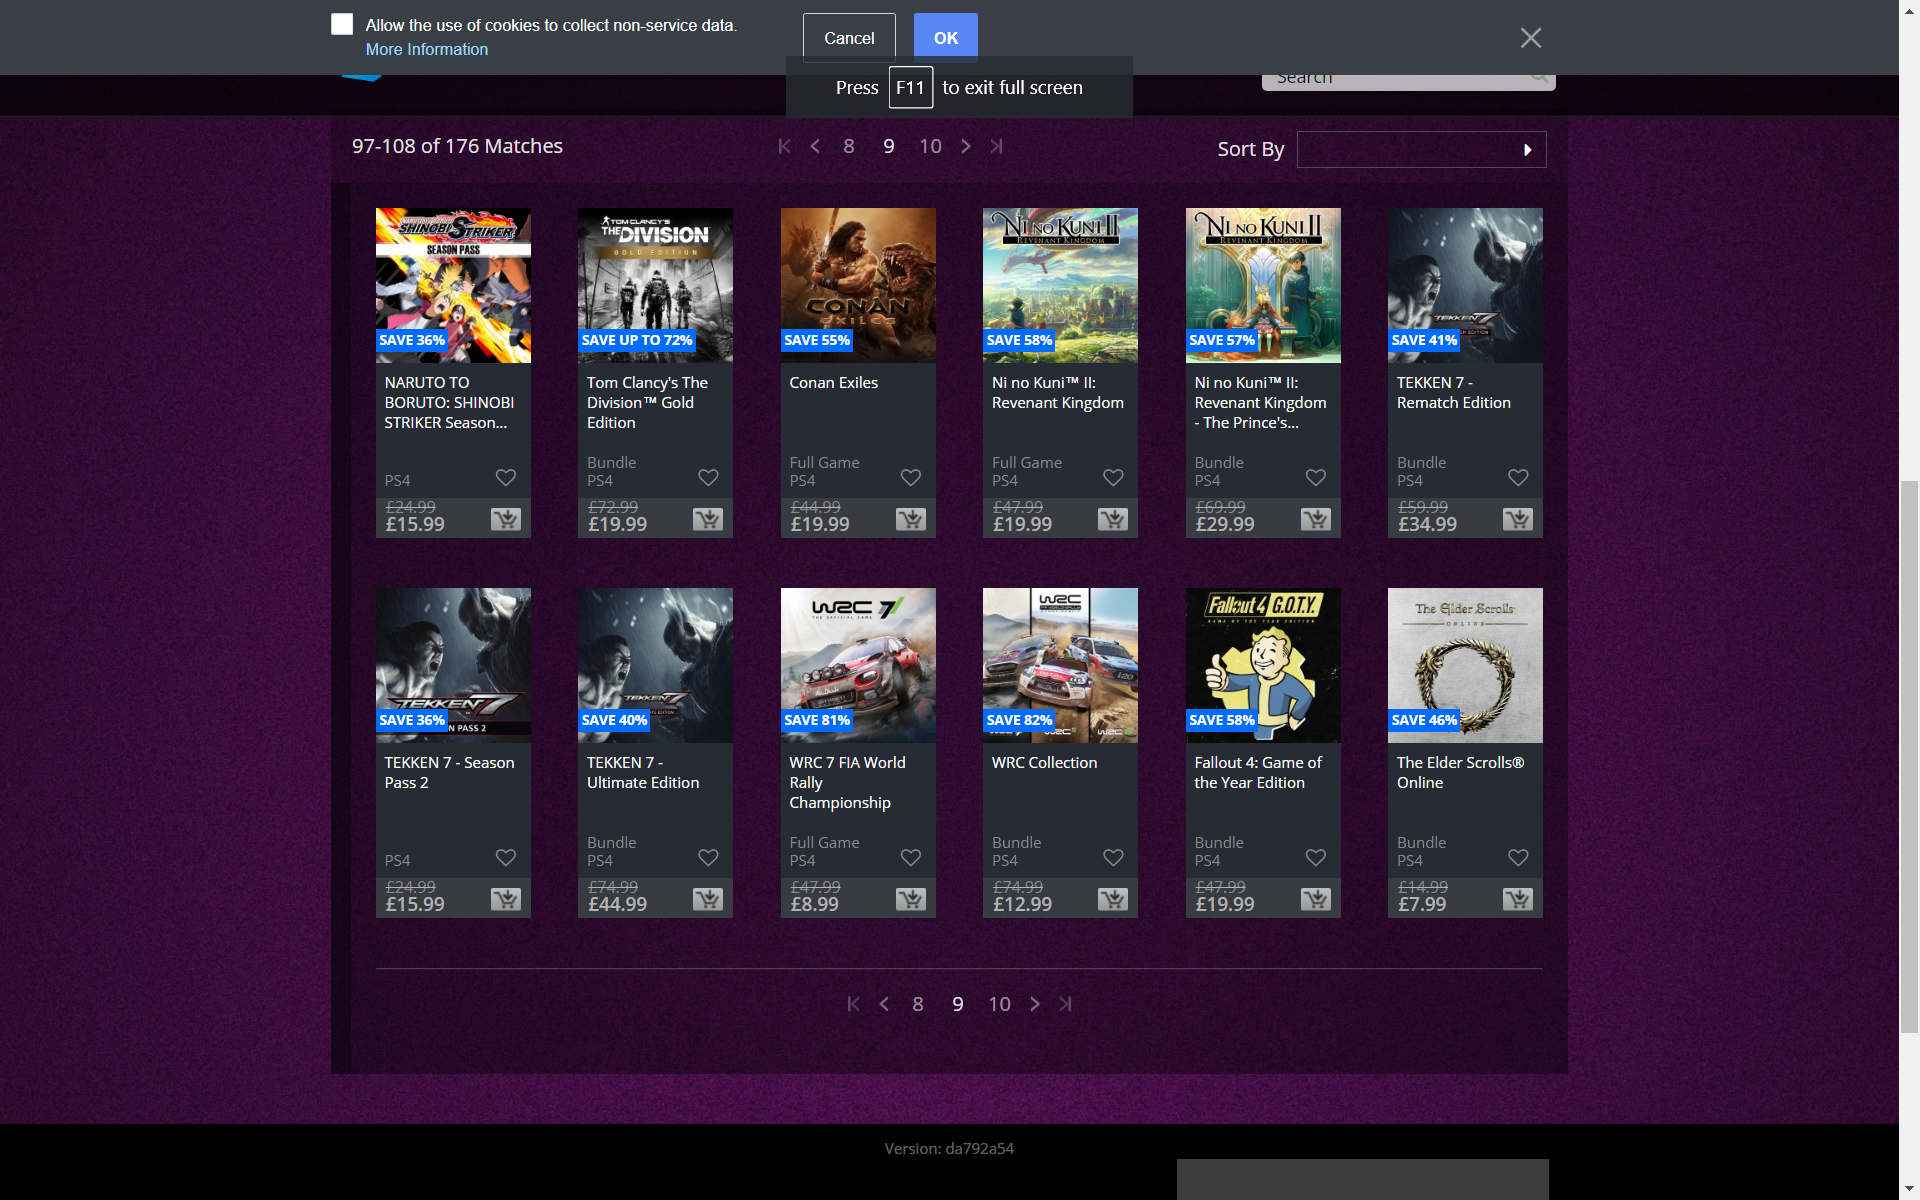The width and height of the screenshot is (1920, 1200).
Task: Add TEKKEN 7 Rematch Edition to cart
Action: (x=1517, y=519)
